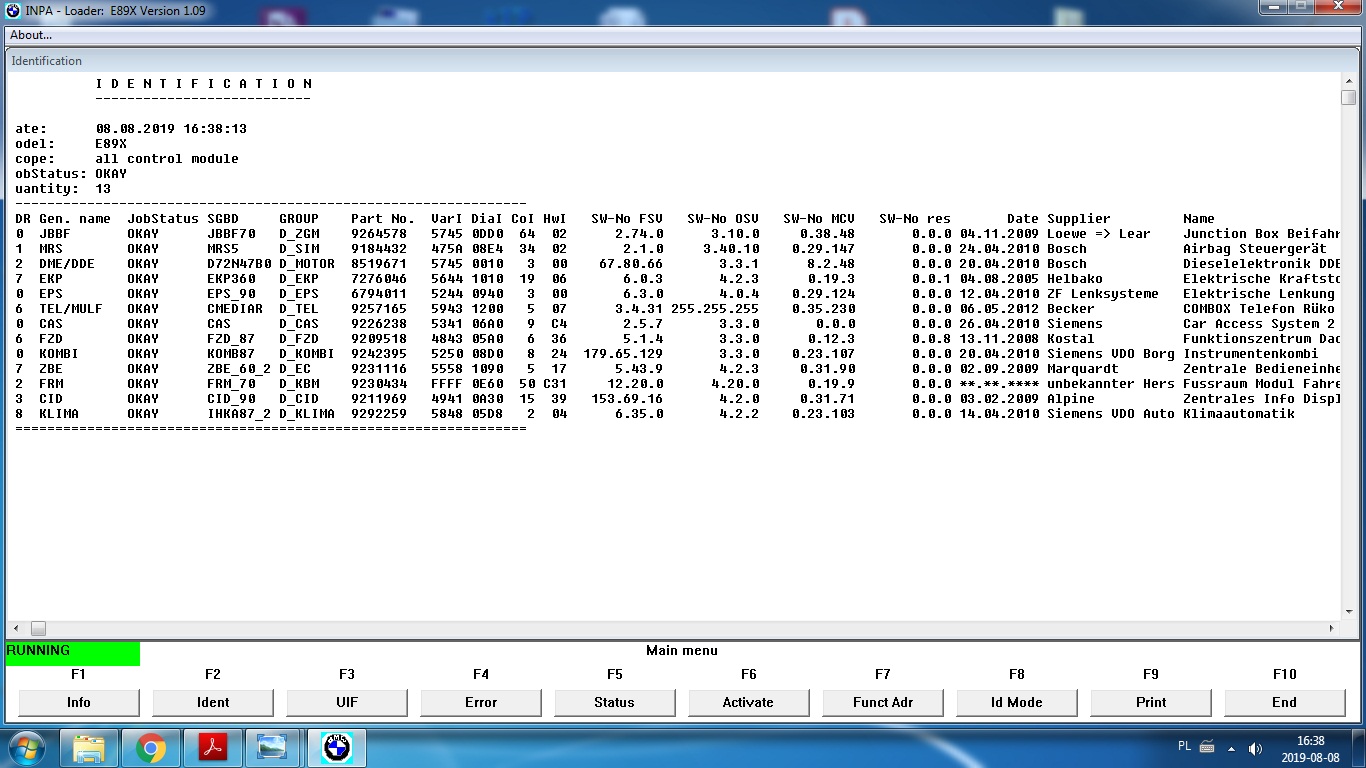Launch Google Chrome from the taskbar
1366x768 pixels.
(151, 748)
